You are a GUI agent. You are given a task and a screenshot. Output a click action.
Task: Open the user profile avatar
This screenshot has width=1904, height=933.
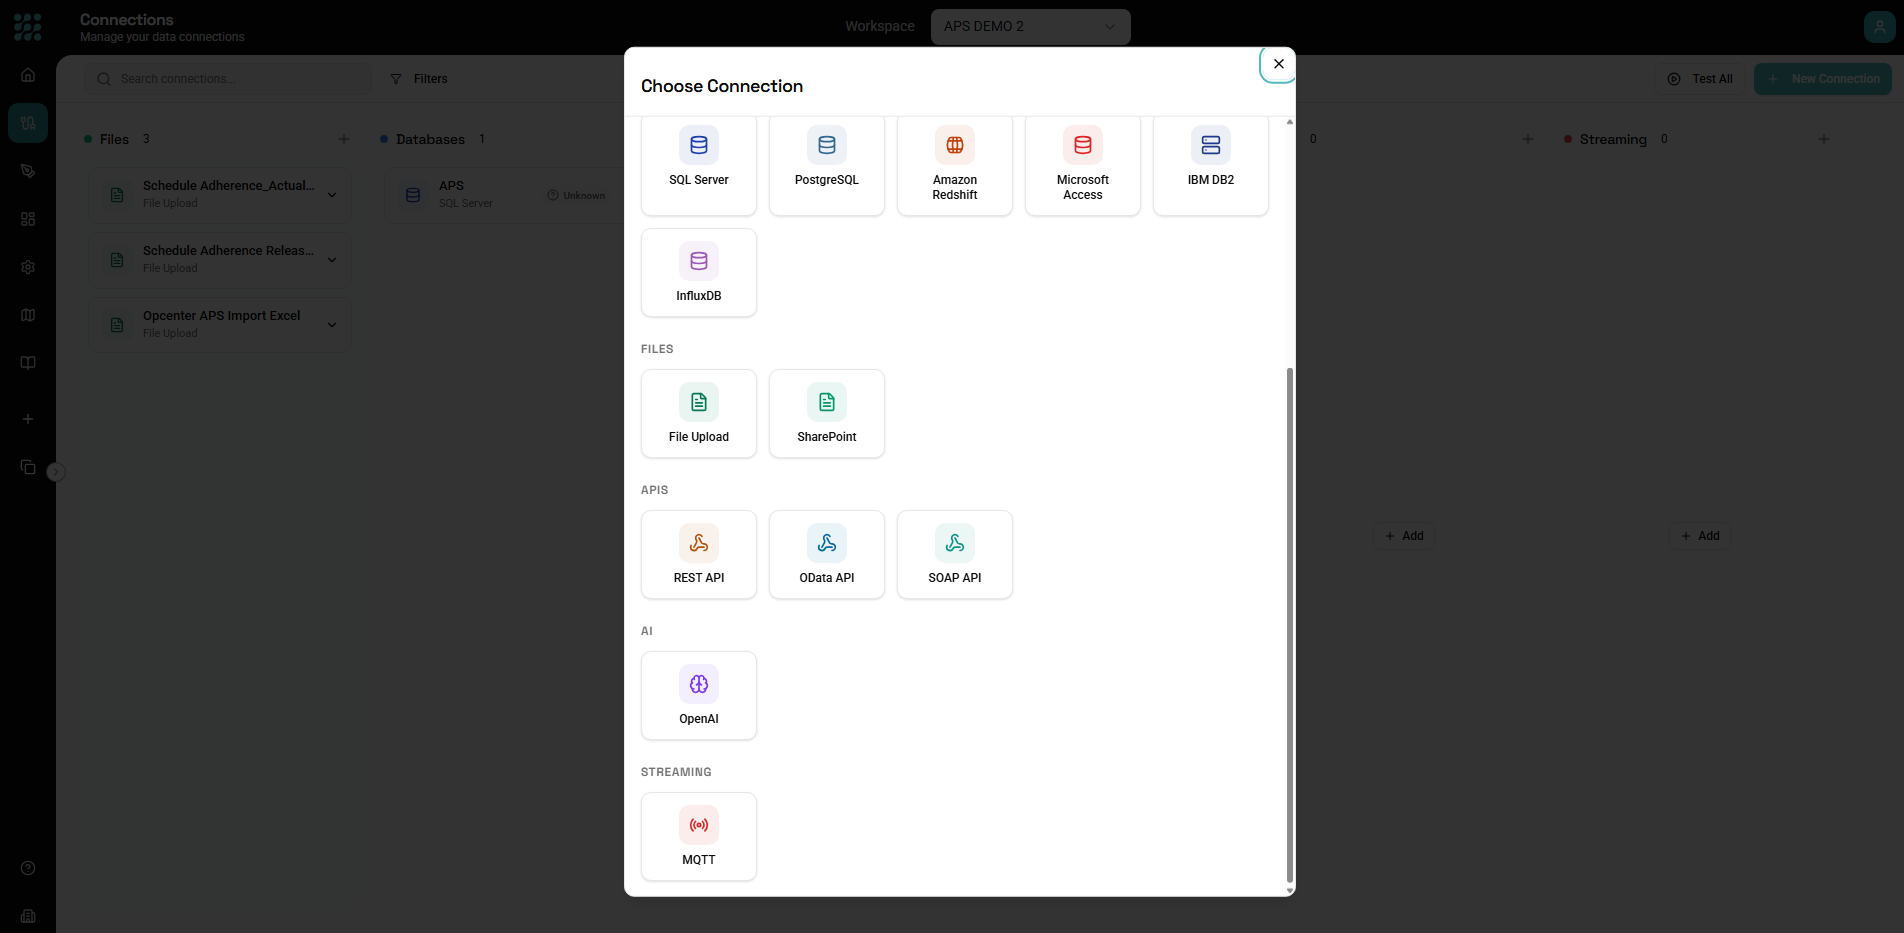pos(1879,27)
